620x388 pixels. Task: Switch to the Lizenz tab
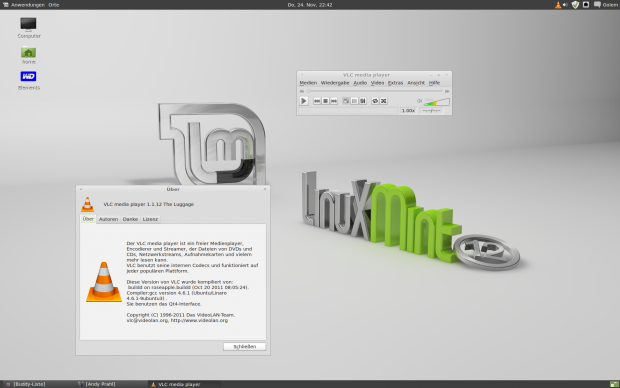(150, 219)
